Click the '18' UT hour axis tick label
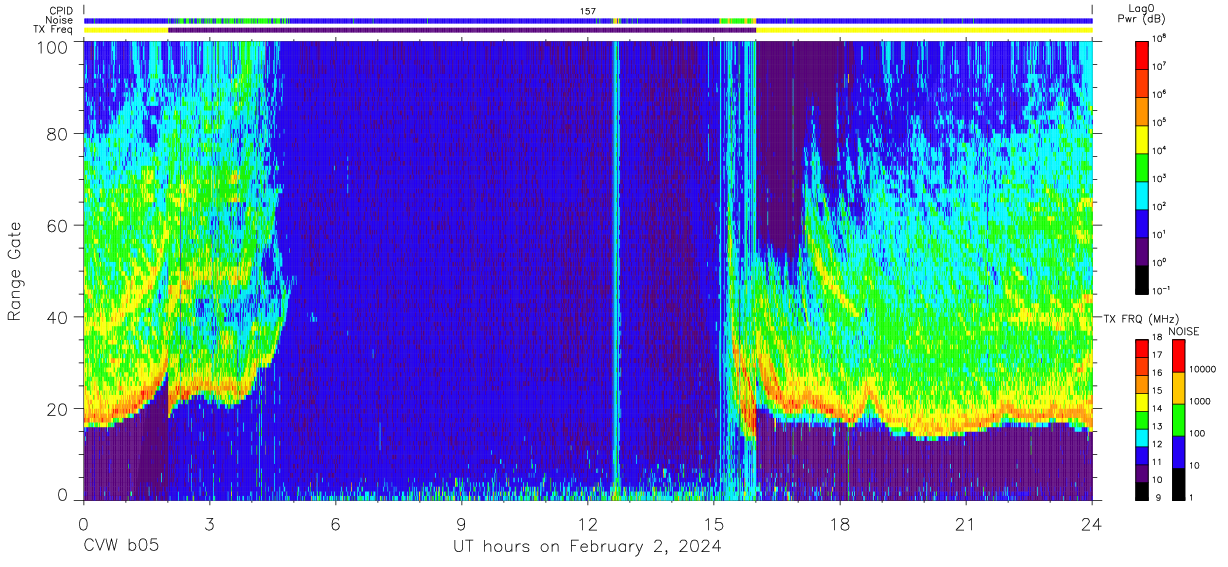 point(840,523)
